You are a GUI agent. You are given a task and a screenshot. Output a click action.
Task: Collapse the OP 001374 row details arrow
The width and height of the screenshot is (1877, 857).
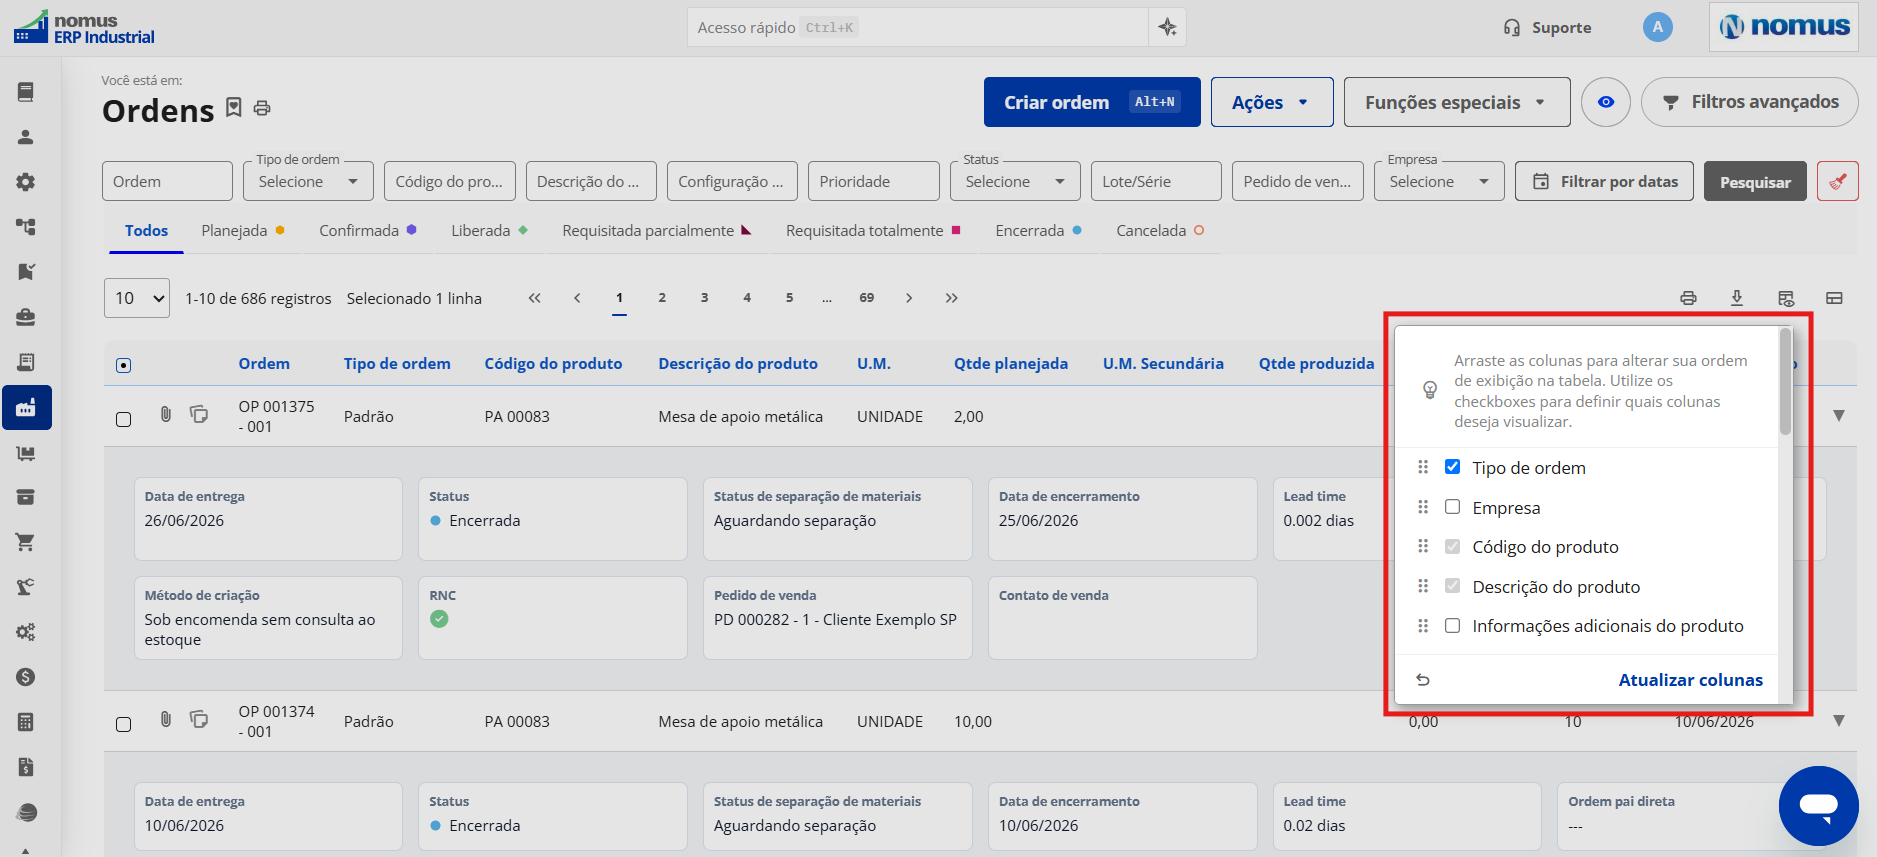click(1839, 720)
